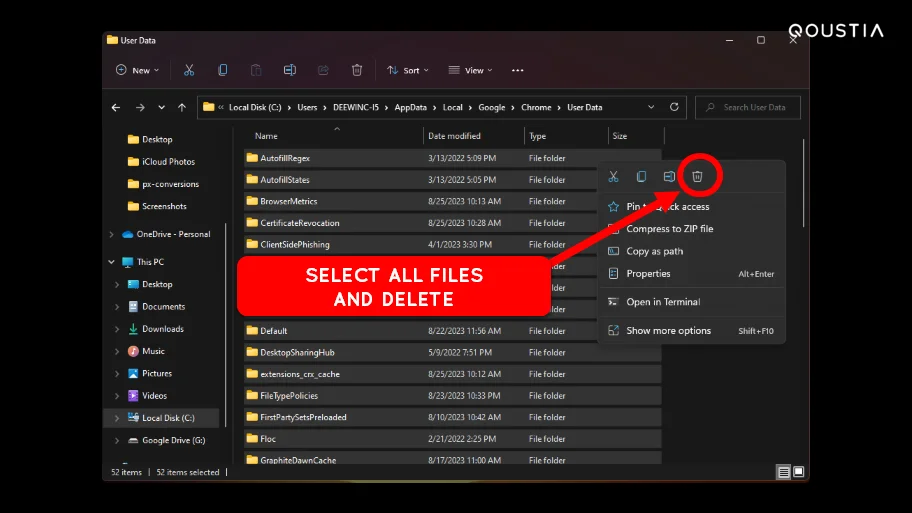Click the Chrome breadcrumb segment
The image size is (912, 513).
click(x=536, y=108)
